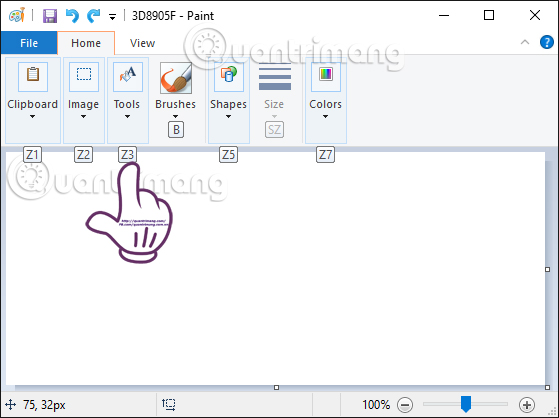Open the File menu
This screenshot has height=418, width=559.
[29, 43]
